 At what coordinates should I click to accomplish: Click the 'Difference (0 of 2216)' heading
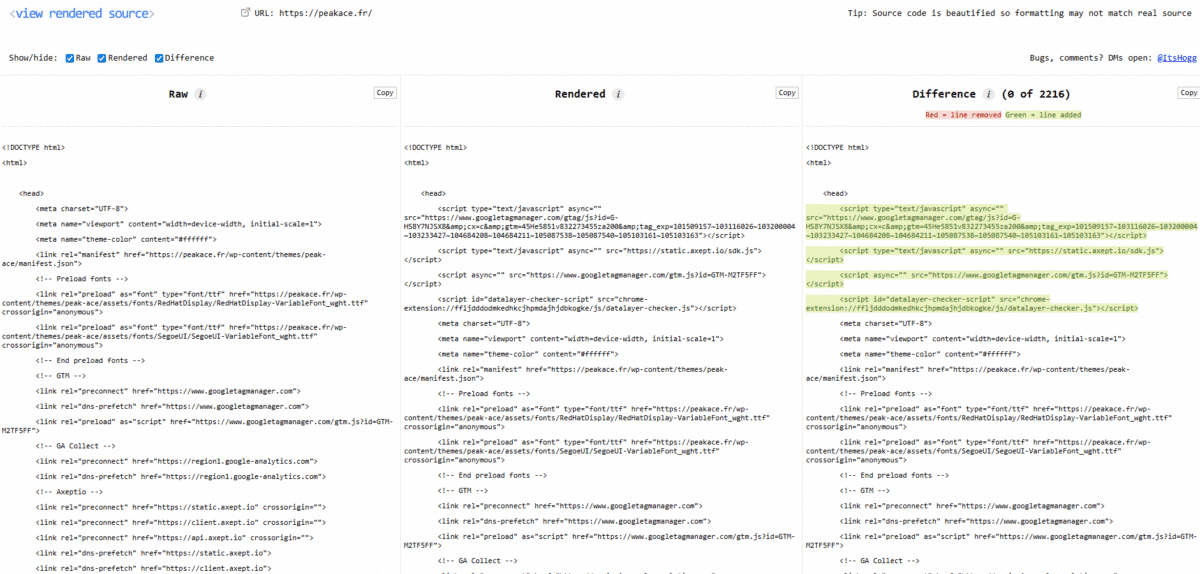point(991,94)
